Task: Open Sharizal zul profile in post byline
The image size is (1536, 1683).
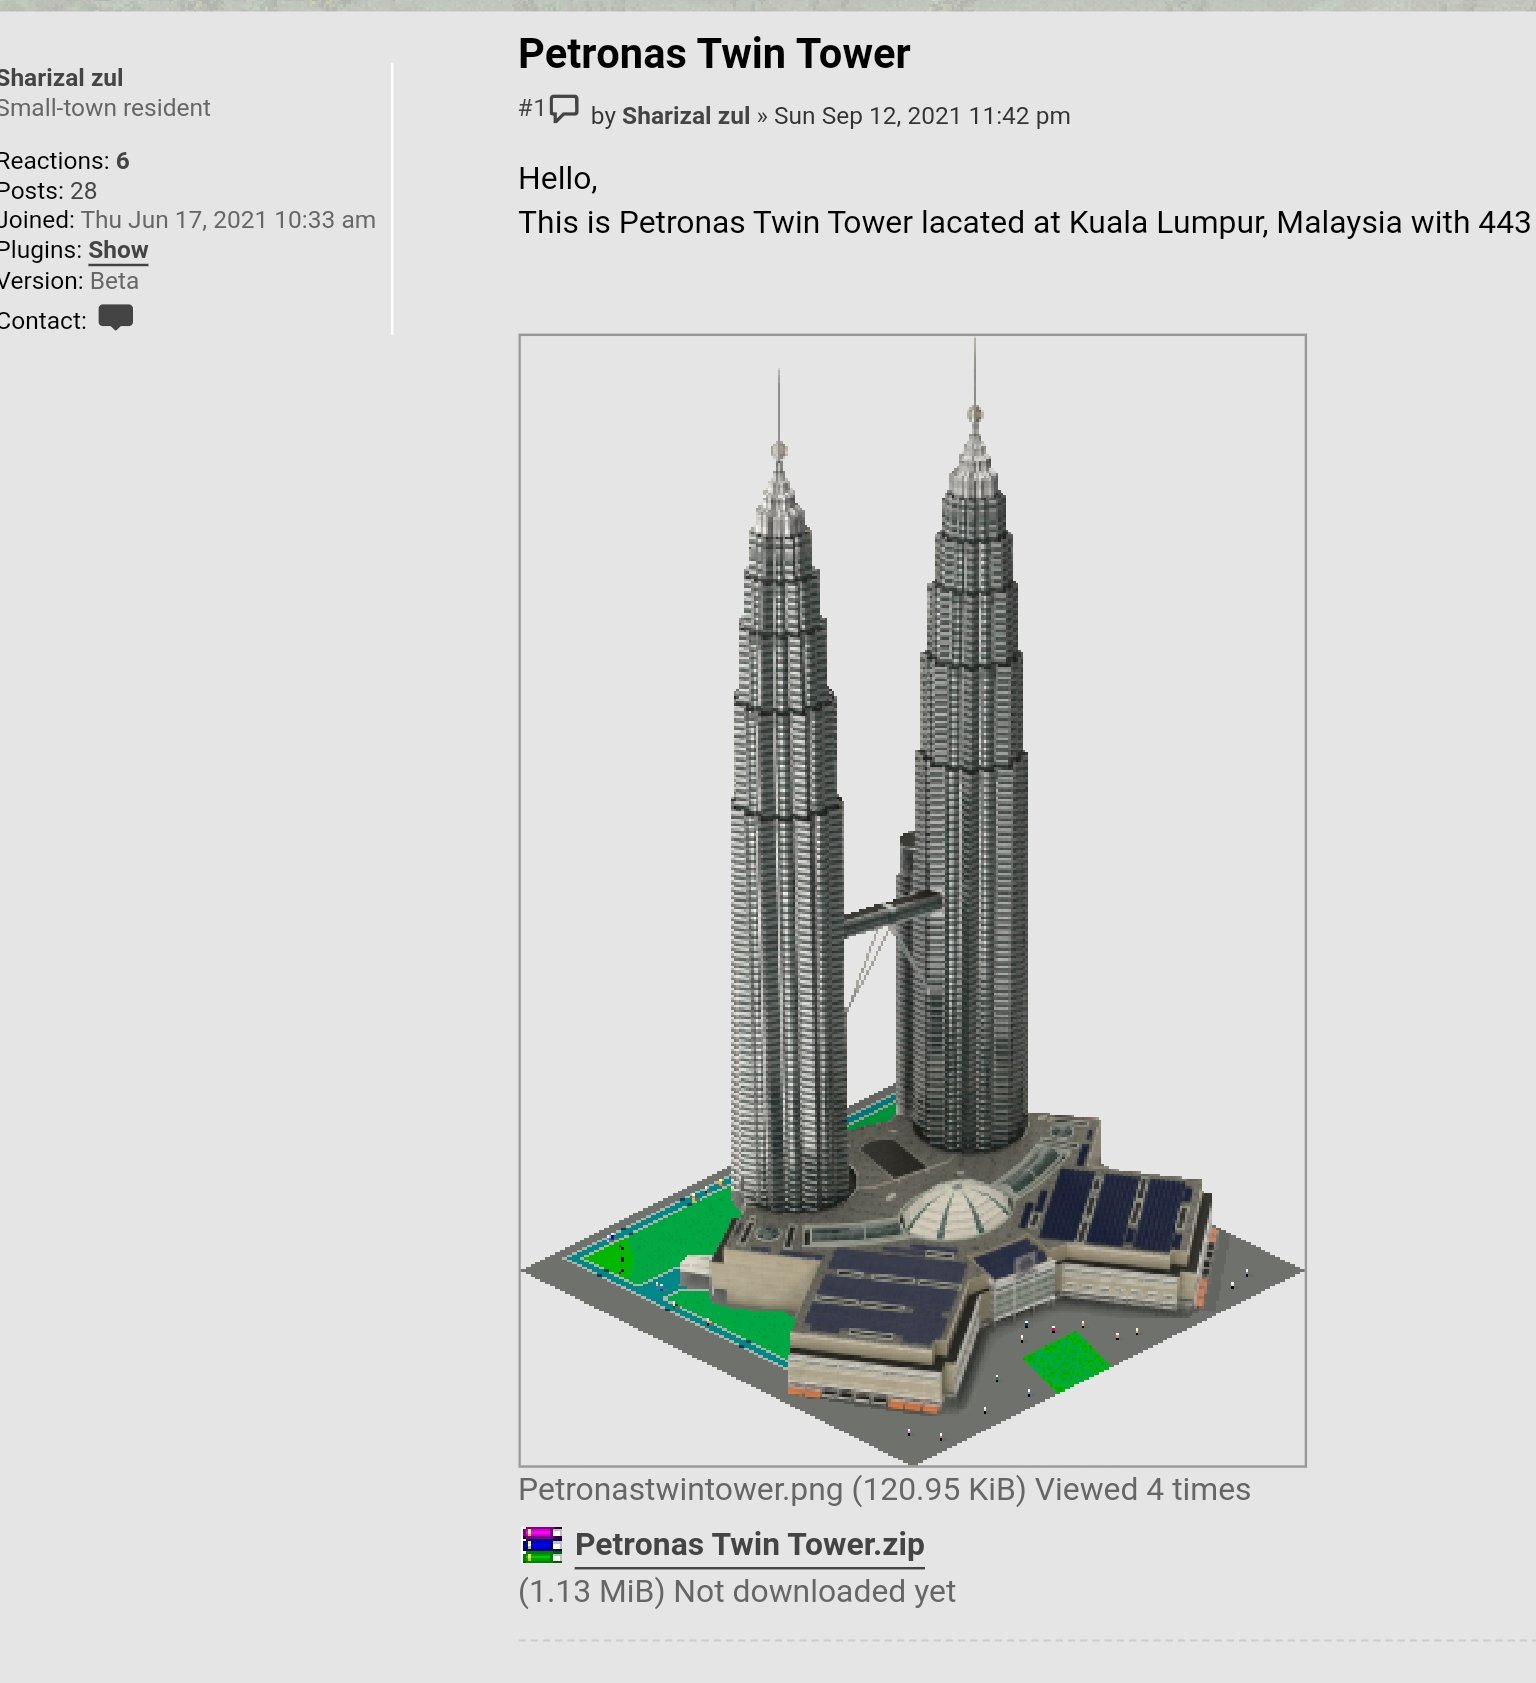Action: point(685,116)
